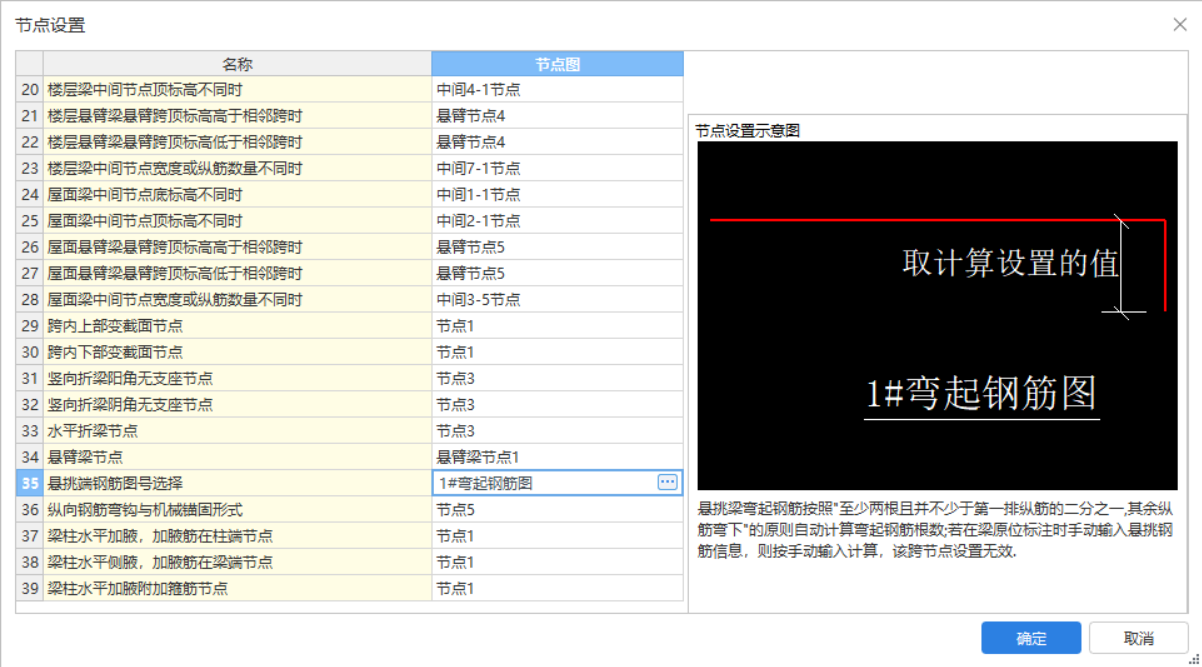
Task: Select row 跨内上部变截面节点
Action: point(237,326)
